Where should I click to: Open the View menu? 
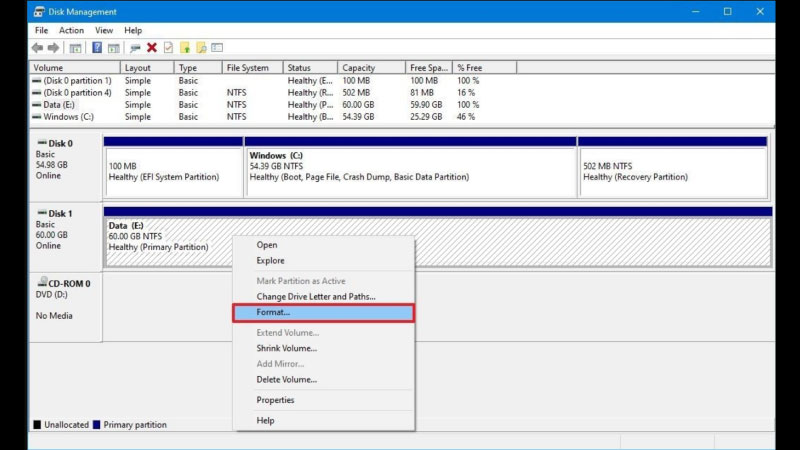pyautogui.click(x=103, y=30)
